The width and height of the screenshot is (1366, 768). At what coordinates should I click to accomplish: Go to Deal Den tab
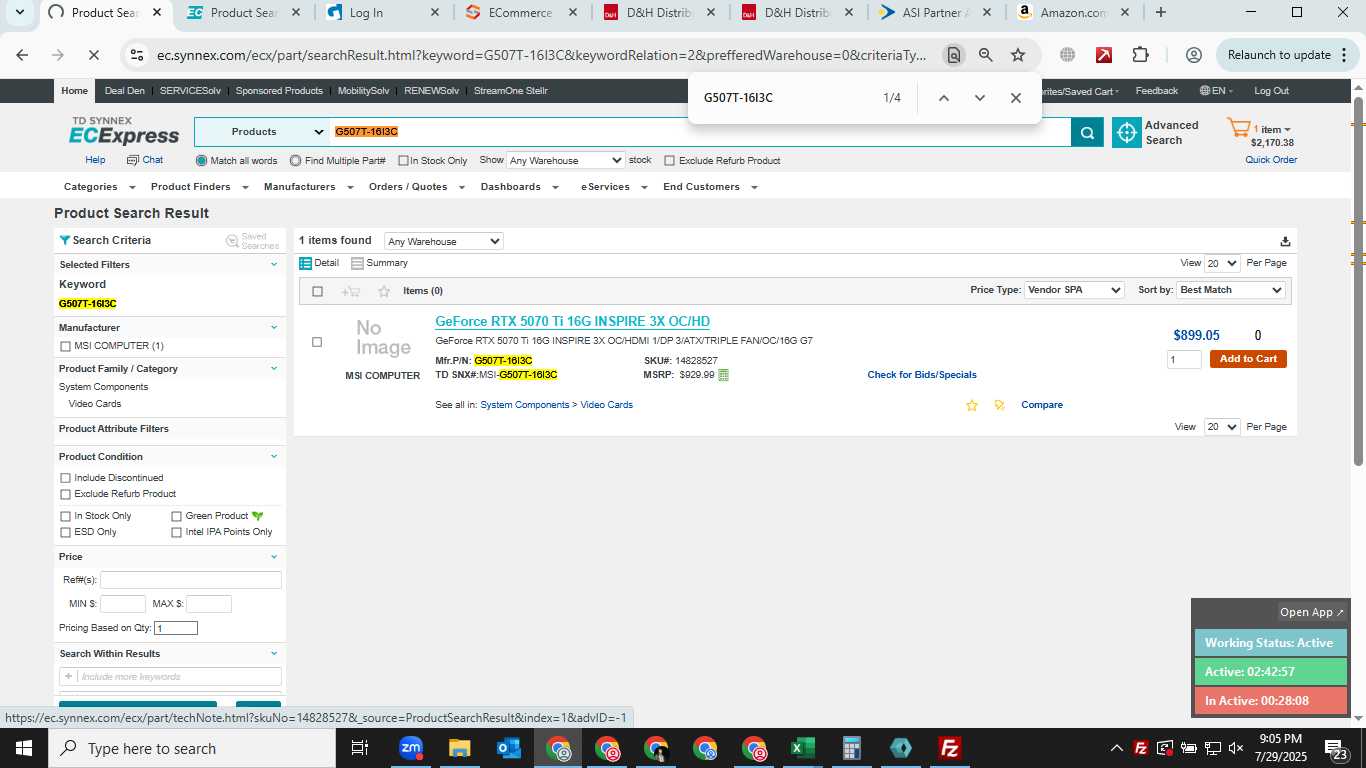click(x=124, y=91)
